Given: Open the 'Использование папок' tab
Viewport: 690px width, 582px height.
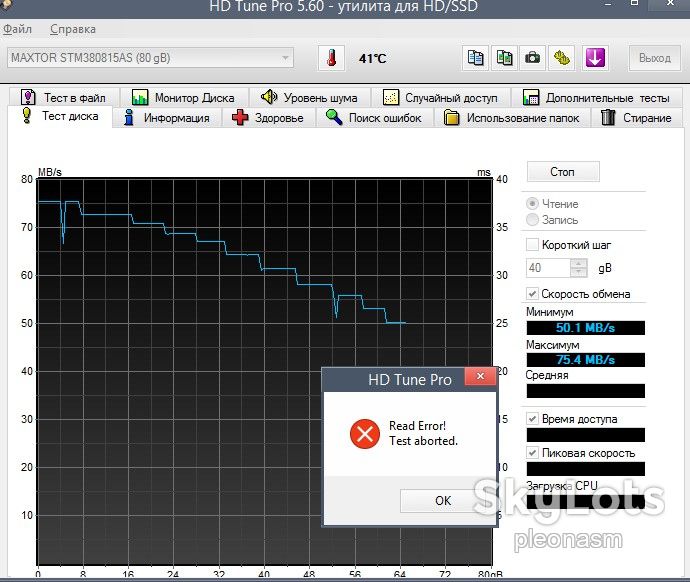Looking at the screenshot, I should 512,118.
